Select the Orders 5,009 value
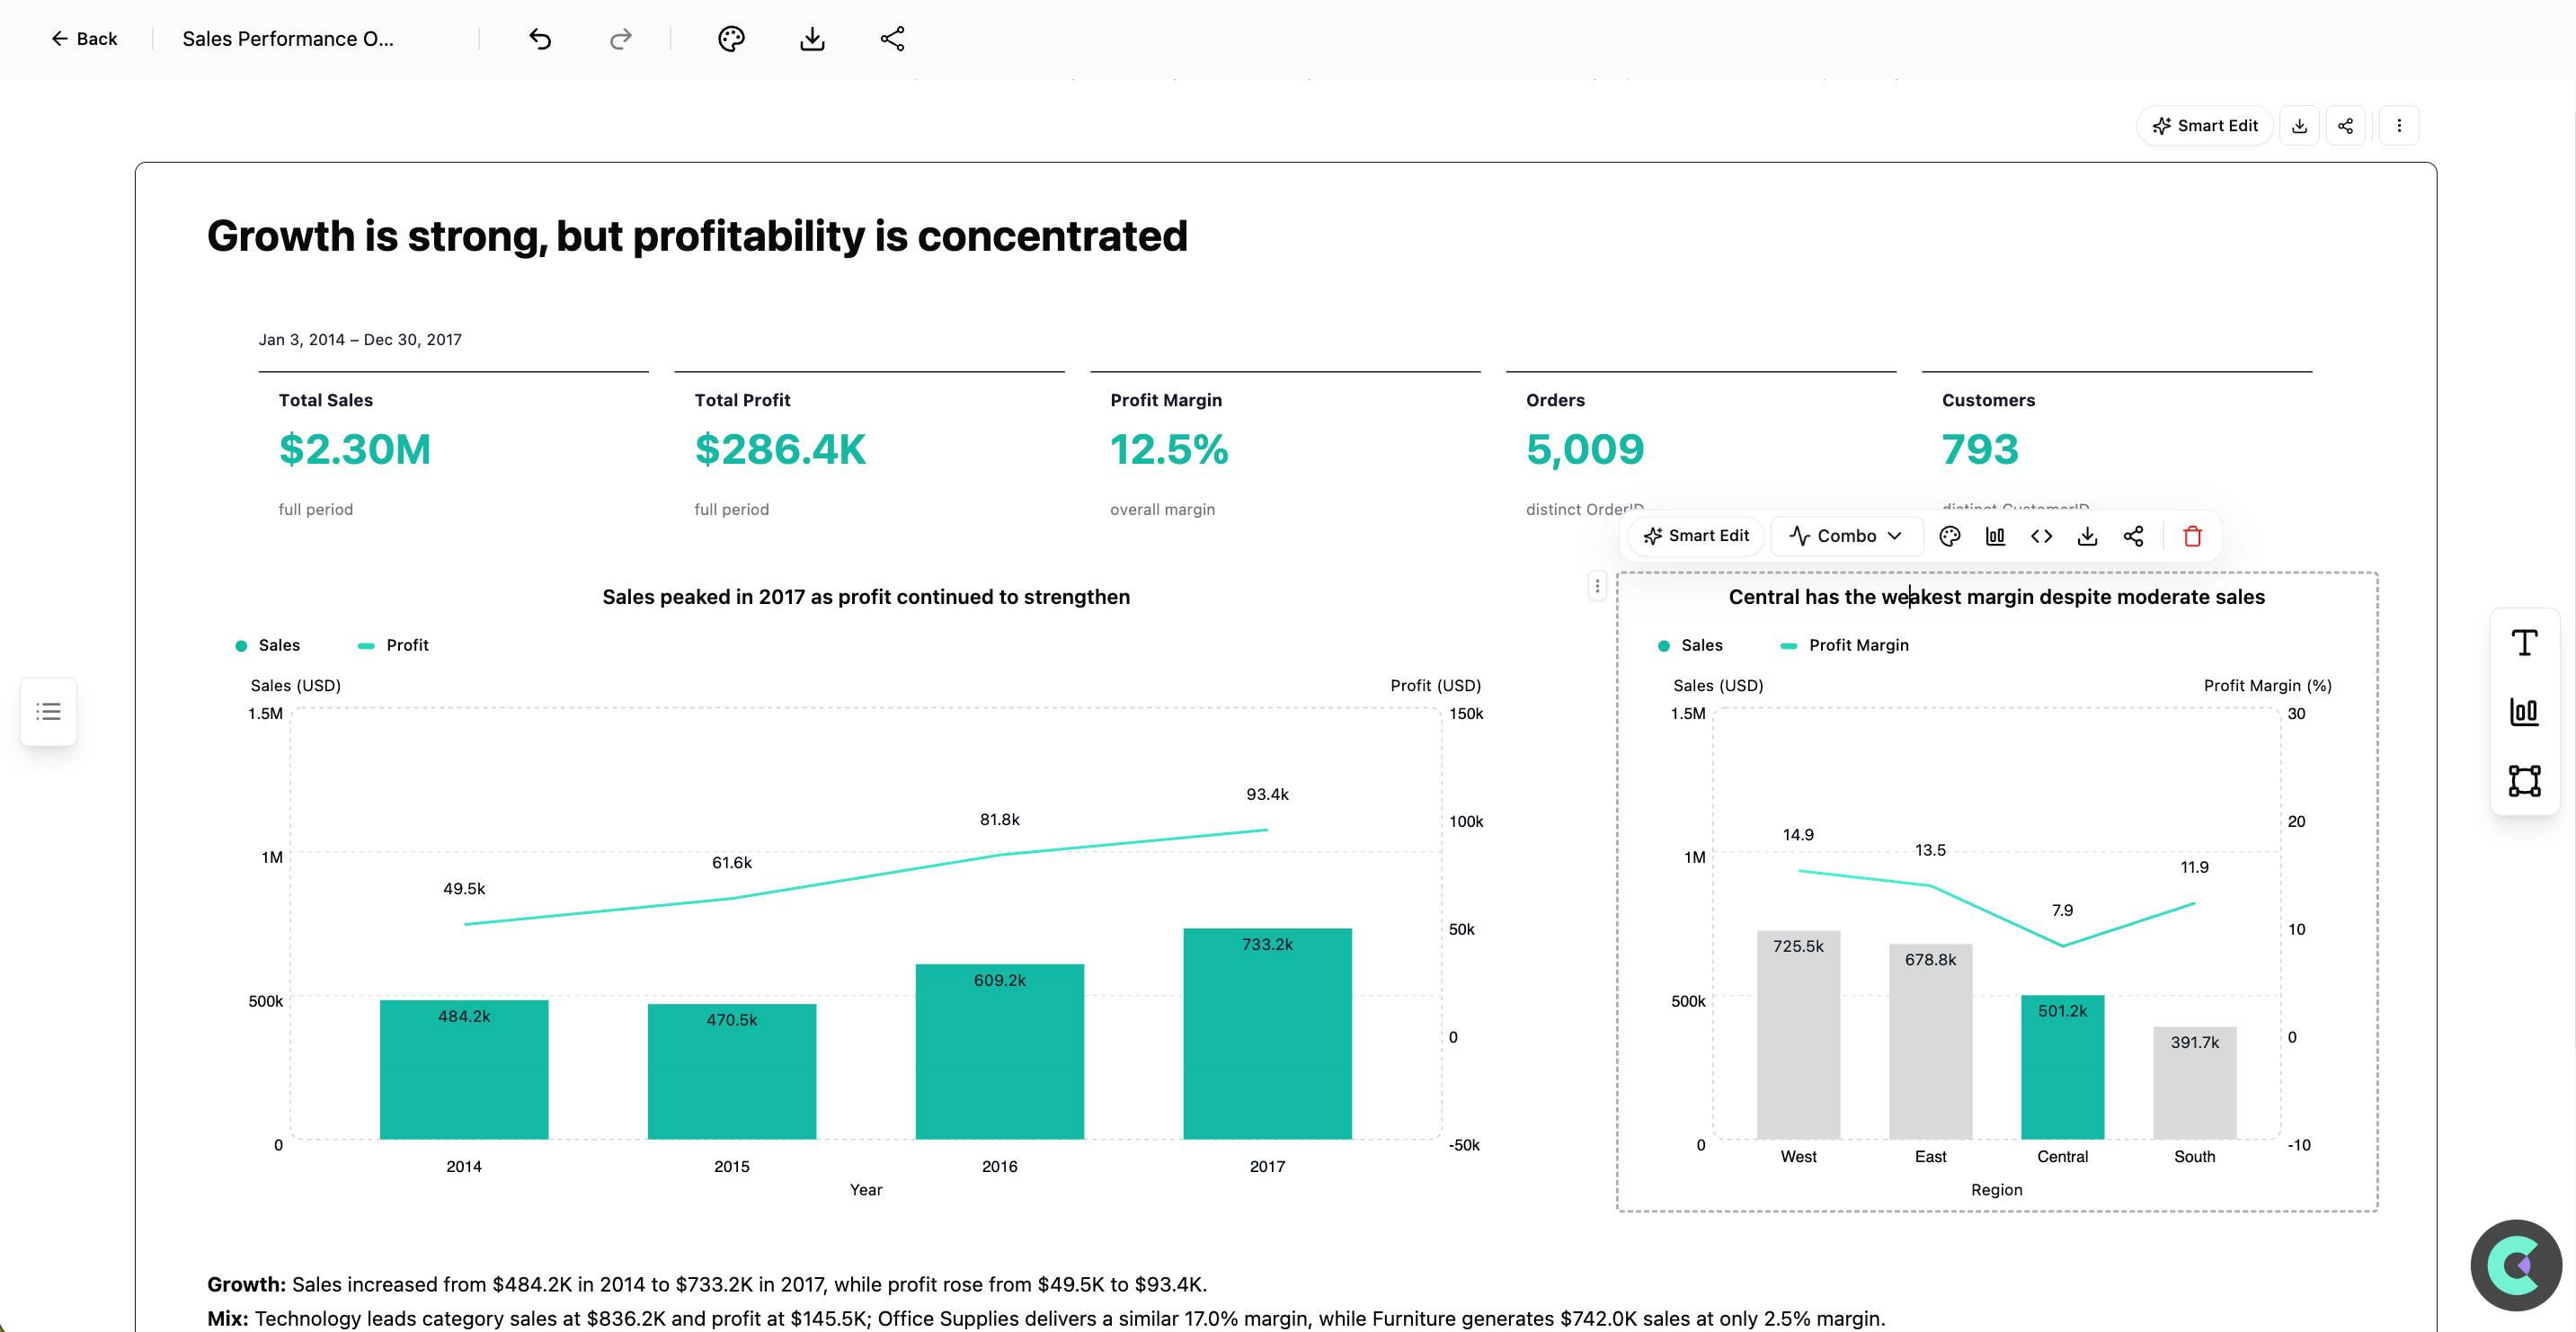This screenshot has width=2576, height=1332. (x=1585, y=450)
